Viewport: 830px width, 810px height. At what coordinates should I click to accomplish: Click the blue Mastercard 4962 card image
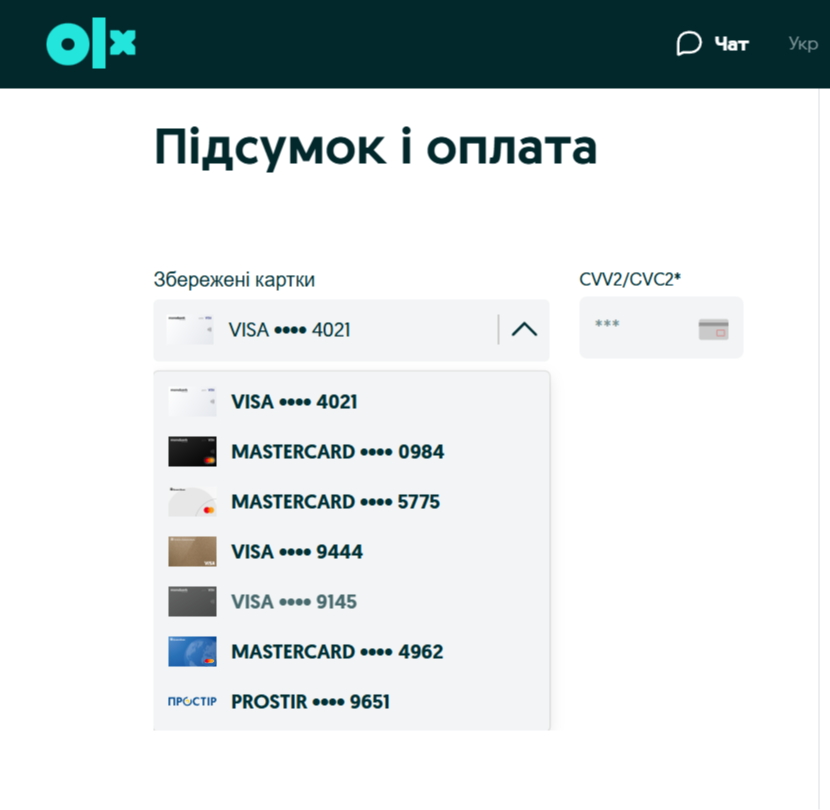192,651
